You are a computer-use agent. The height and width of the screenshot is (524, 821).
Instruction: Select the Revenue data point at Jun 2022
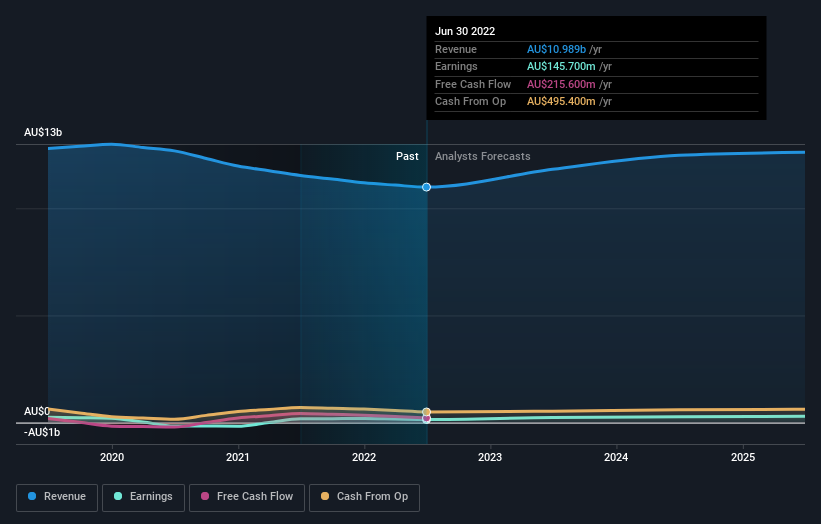coord(427,187)
